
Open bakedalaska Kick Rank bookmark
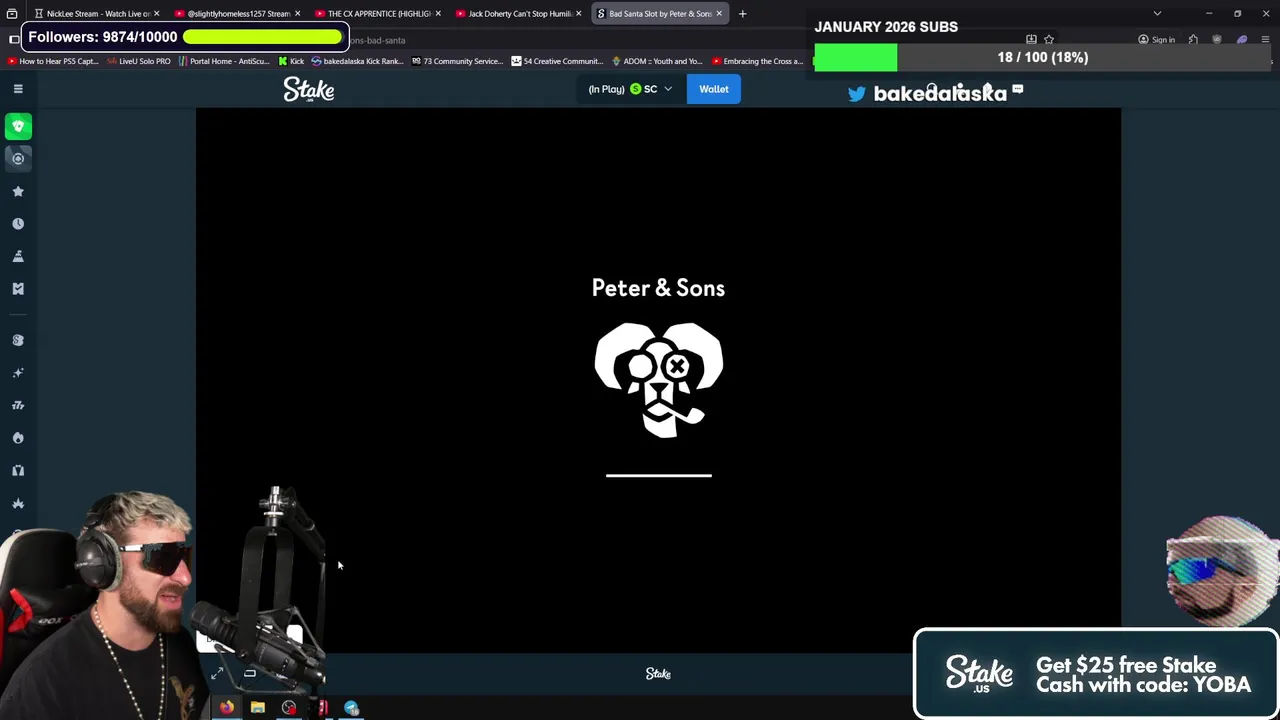tap(357, 61)
